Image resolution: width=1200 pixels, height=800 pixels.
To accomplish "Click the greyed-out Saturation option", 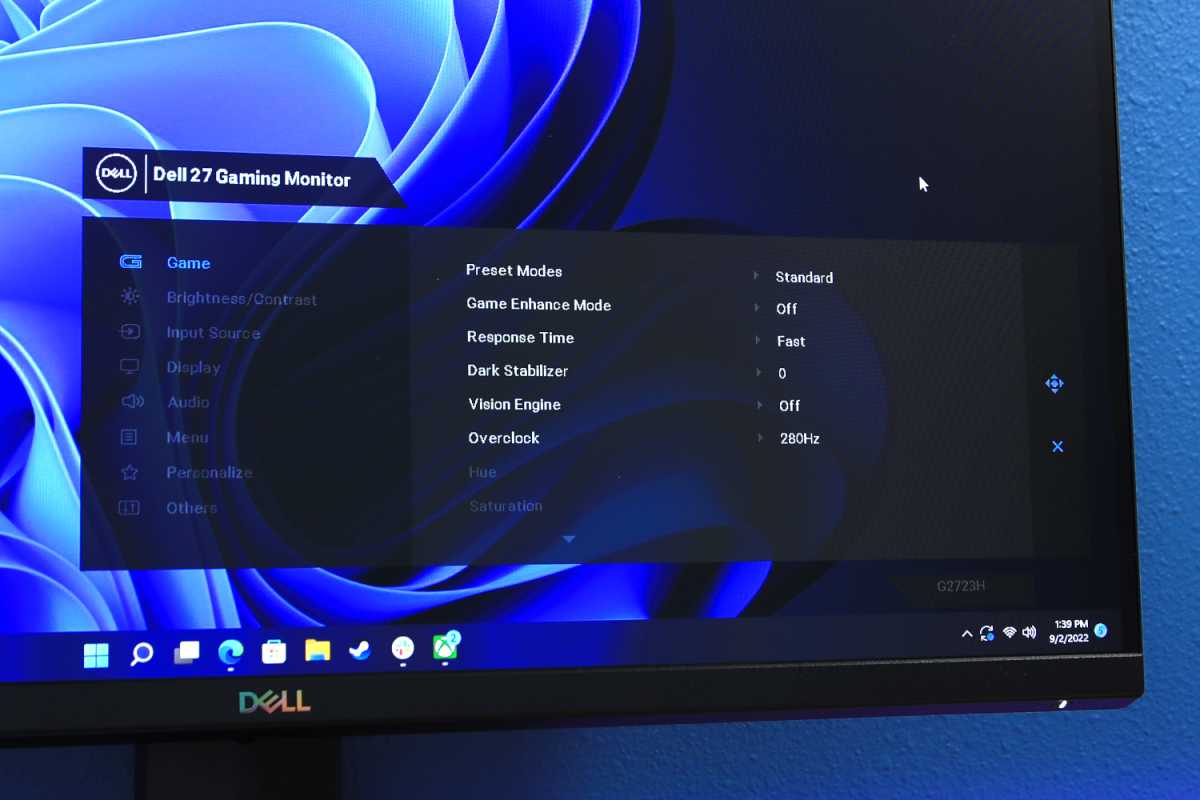I will tap(506, 506).
